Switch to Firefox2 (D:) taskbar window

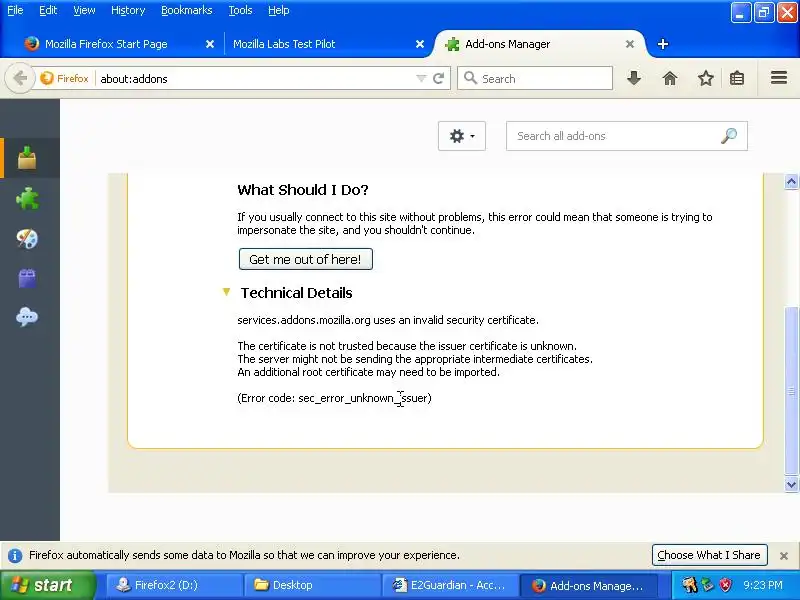coord(173,585)
